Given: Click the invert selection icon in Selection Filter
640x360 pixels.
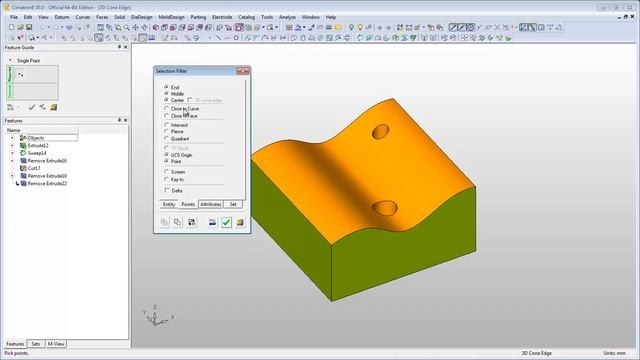Looking at the screenshot, I should [x=191, y=222].
